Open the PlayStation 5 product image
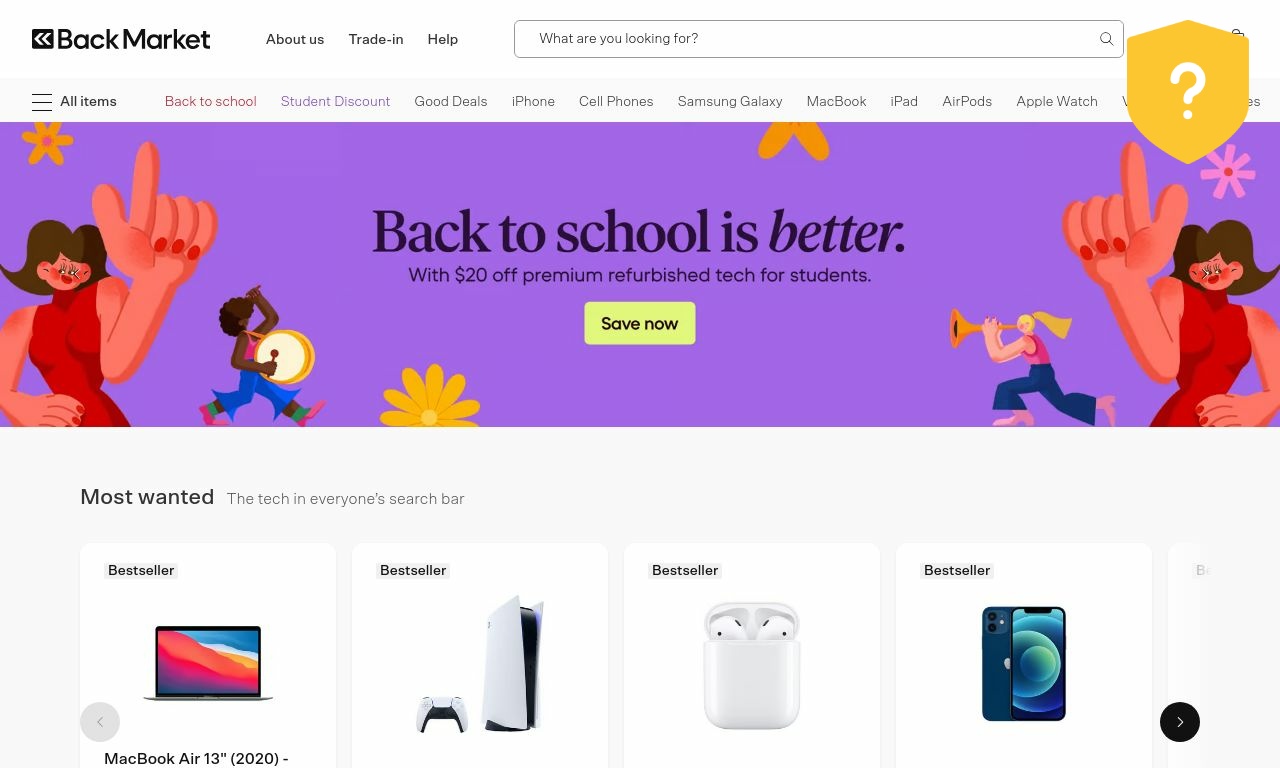This screenshot has width=1280, height=768. [x=480, y=665]
